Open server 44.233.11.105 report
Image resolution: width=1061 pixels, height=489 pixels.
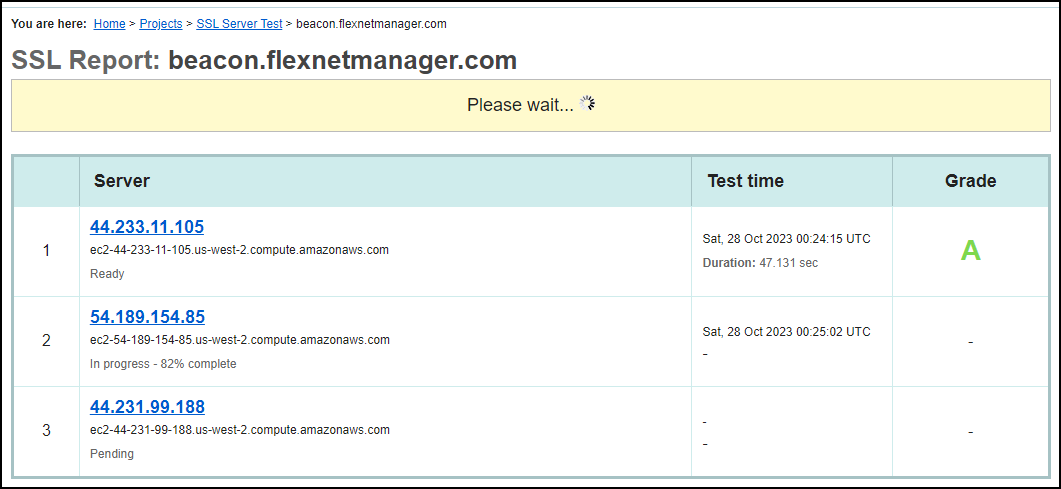pos(147,227)
